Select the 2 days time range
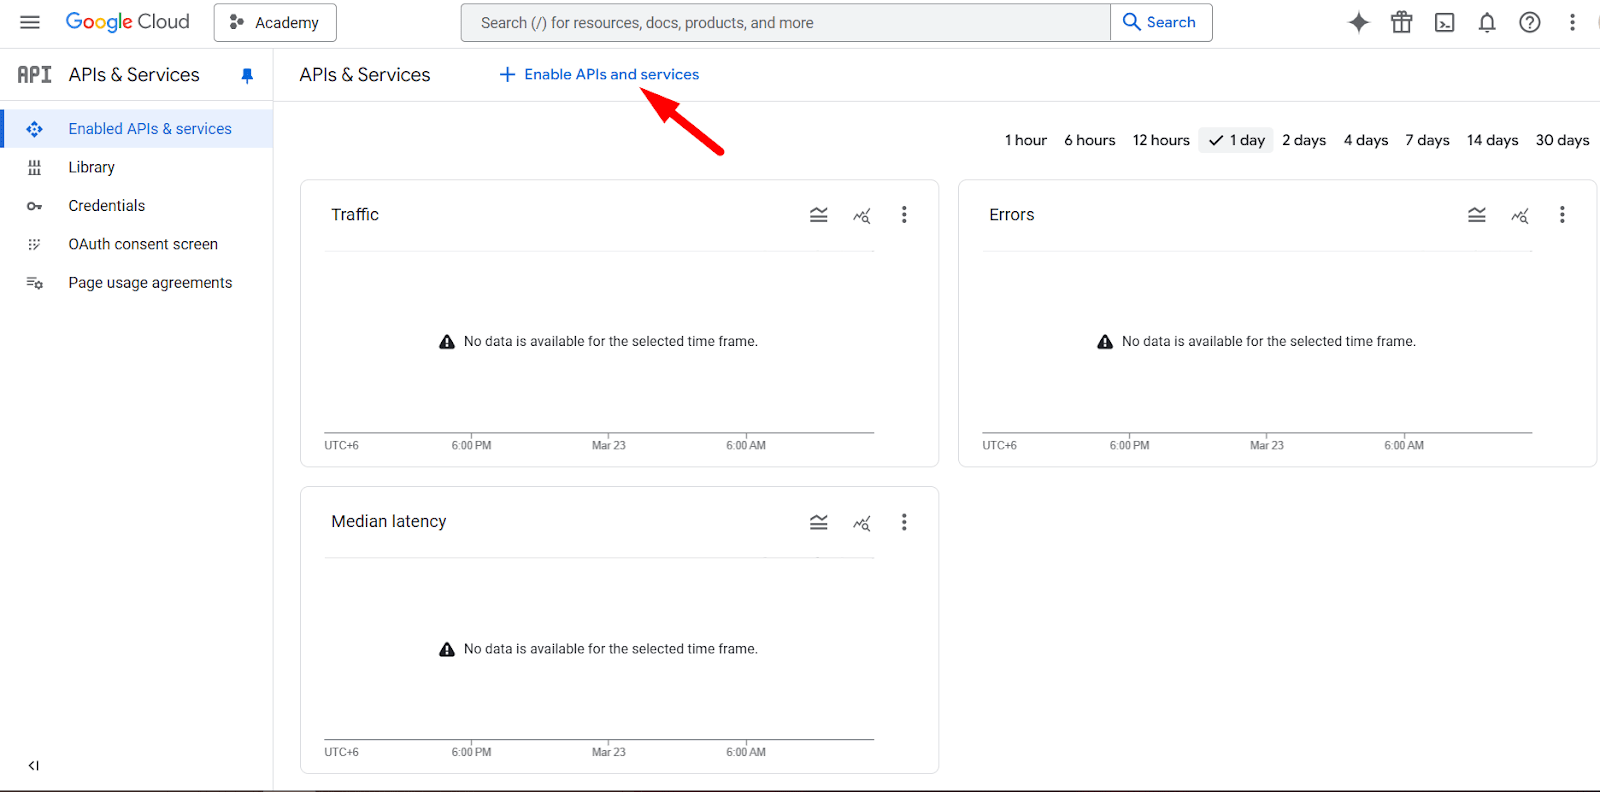The height and width of the screenshot is (792, 1600). coord(1304,140)
